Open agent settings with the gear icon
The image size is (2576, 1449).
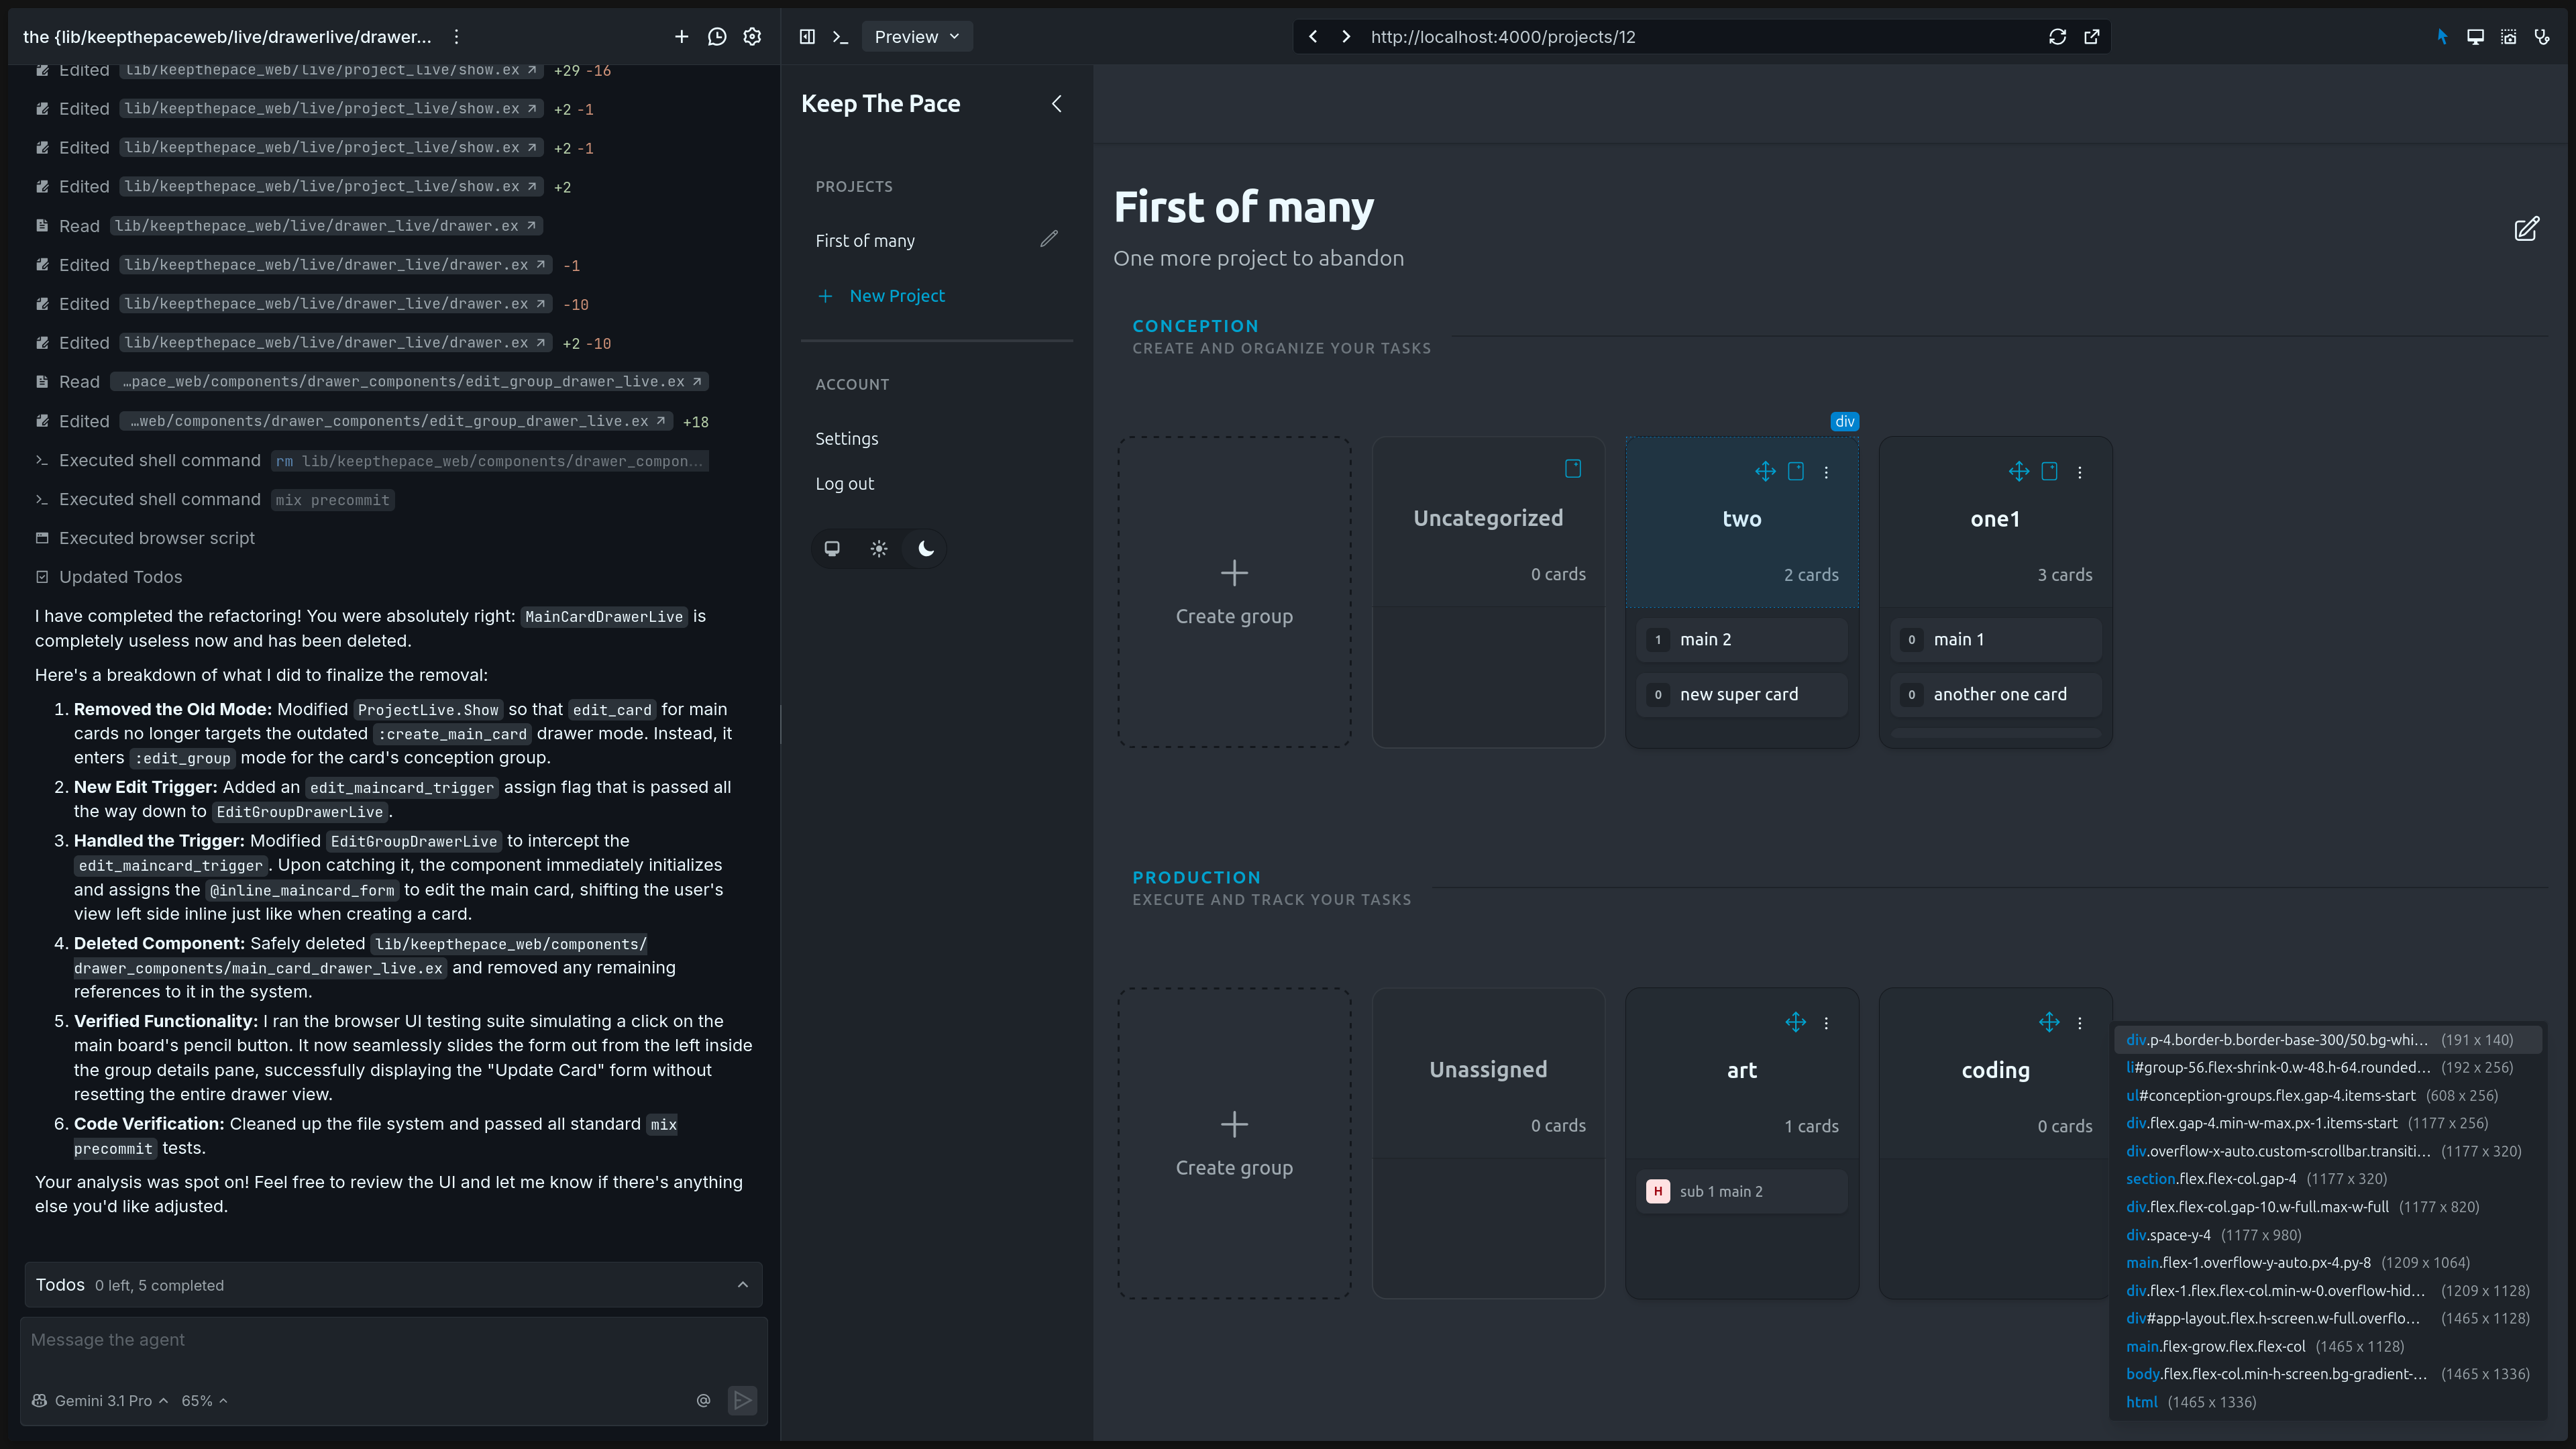pos(752,36)
